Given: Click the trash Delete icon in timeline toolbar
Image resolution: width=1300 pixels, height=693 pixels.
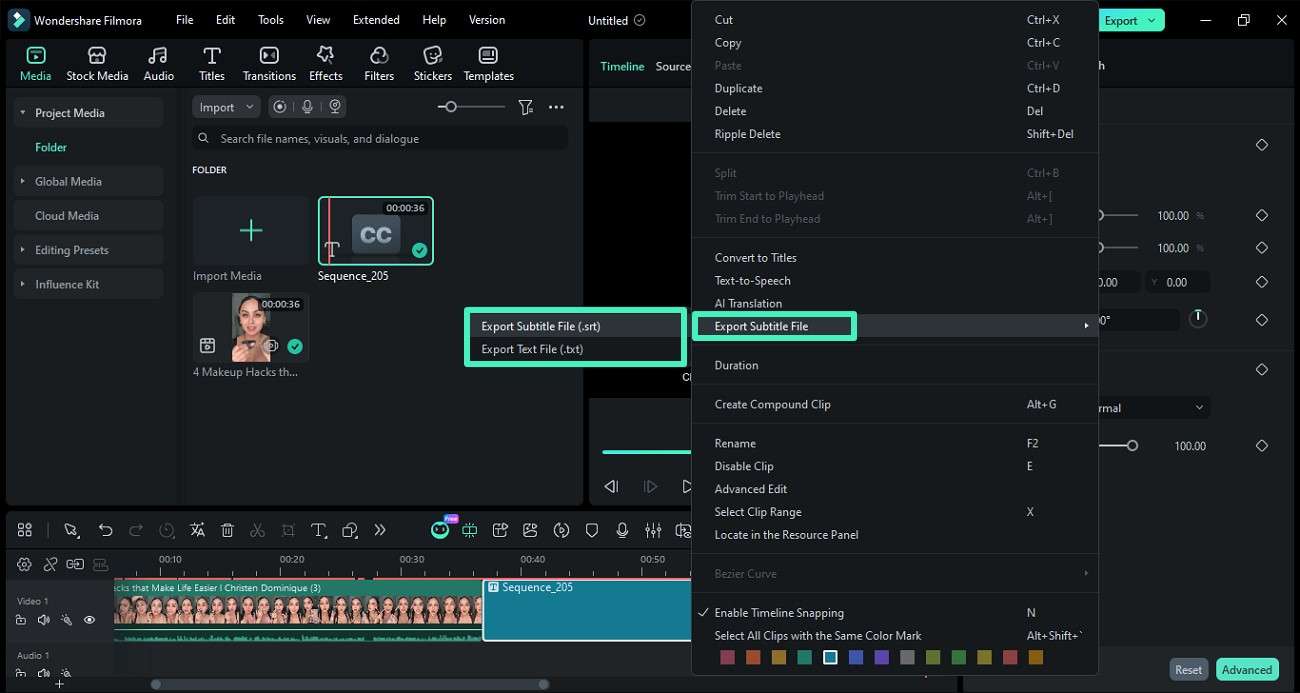Looking at the screenshot, I should (x=227, y=530).
